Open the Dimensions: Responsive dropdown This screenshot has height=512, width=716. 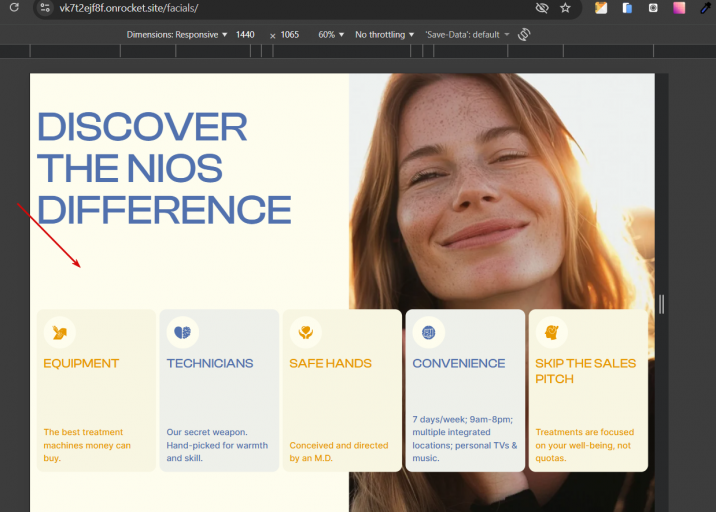[x=177, y=35]
